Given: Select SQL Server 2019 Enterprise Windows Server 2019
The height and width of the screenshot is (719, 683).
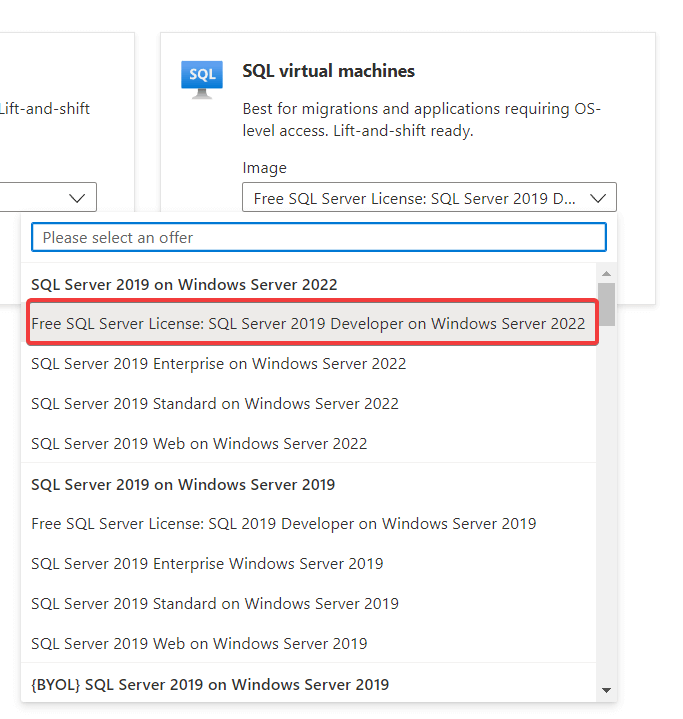Looking at the screenshot, I should click(x=207, y=564).
